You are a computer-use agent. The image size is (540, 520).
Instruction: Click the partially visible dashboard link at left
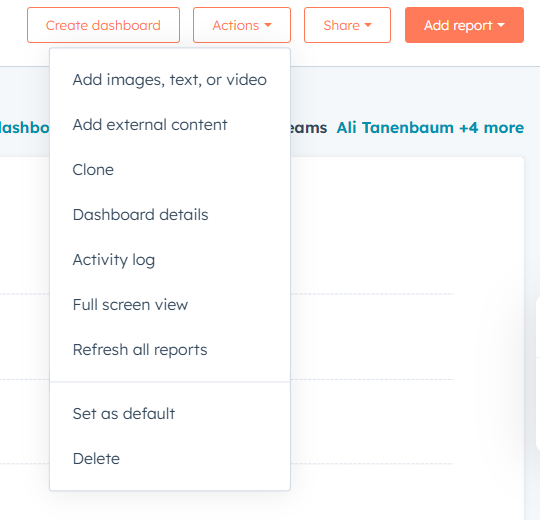pyautogui.click(x=24, y=128)
